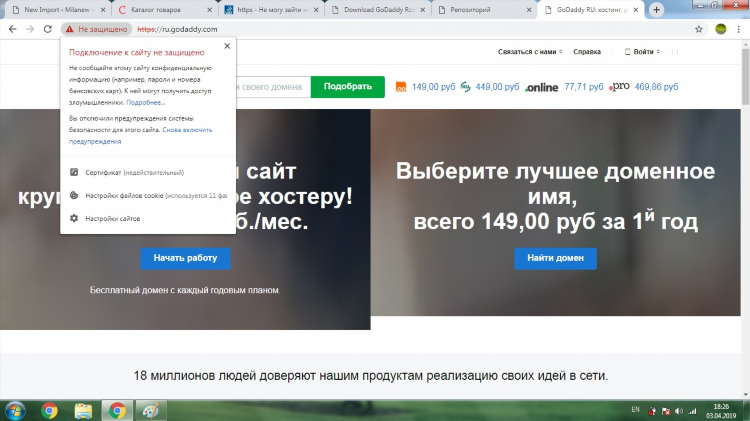The height and width of the screenshot is (421, 750).
Task: Open the Chrome three-dot menu
Action: (x=739, y=29)
